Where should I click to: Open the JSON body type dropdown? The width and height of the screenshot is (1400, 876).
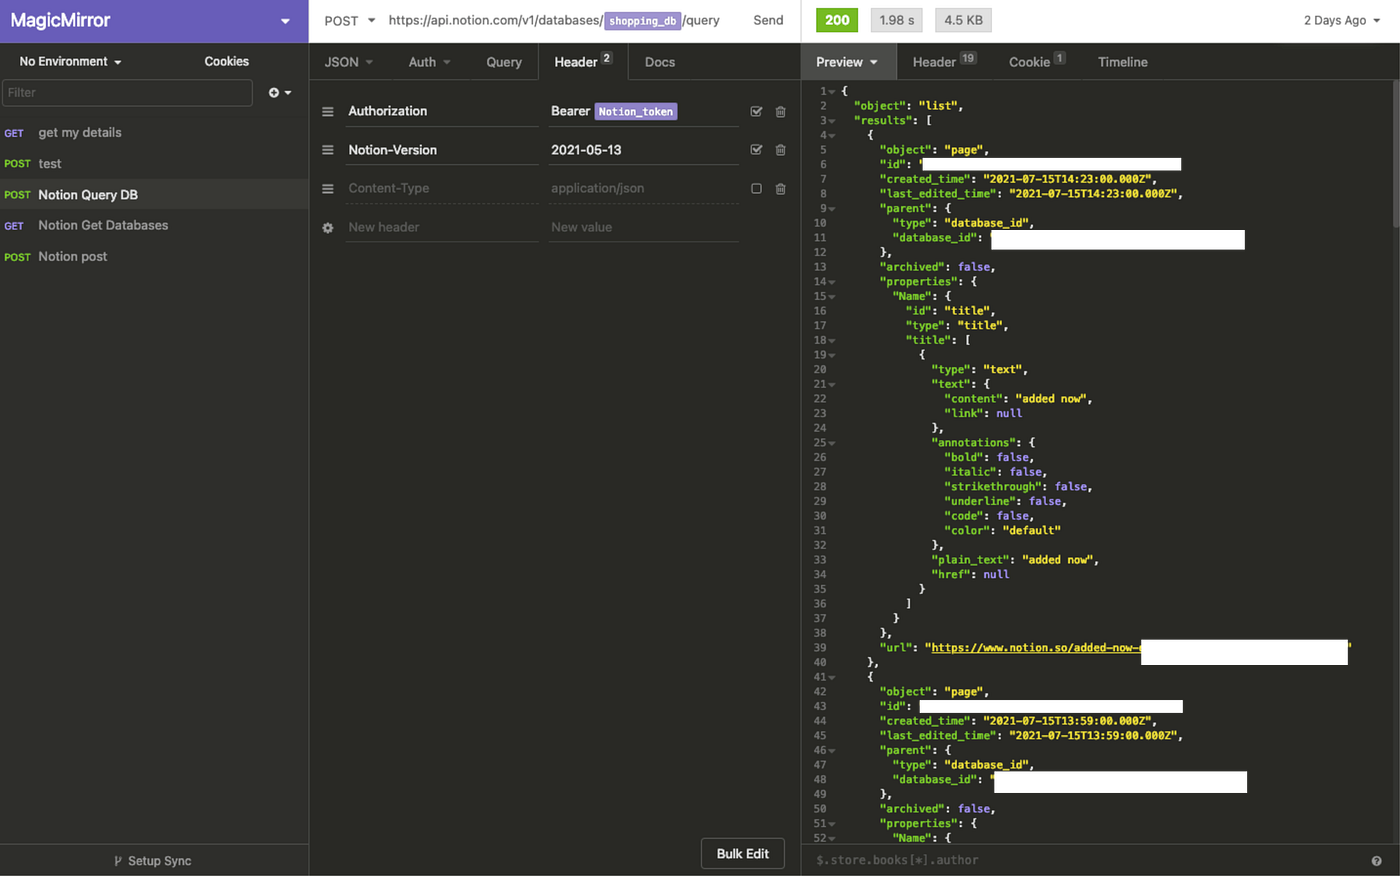(348, 62)
